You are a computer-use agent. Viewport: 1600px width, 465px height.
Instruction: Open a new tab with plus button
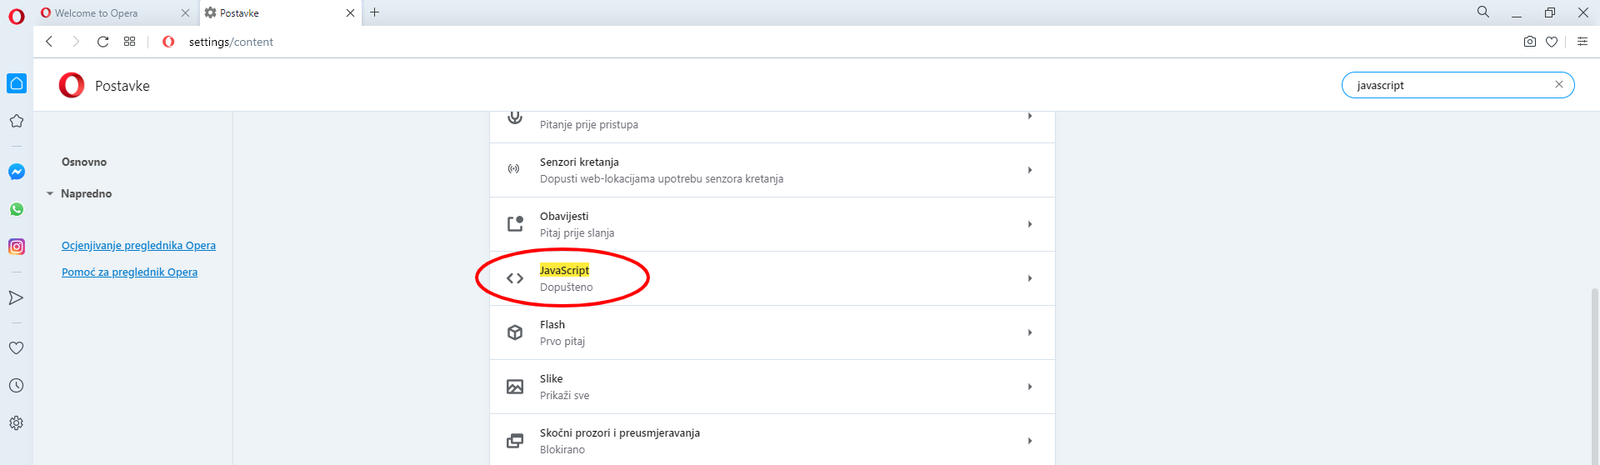375,13
